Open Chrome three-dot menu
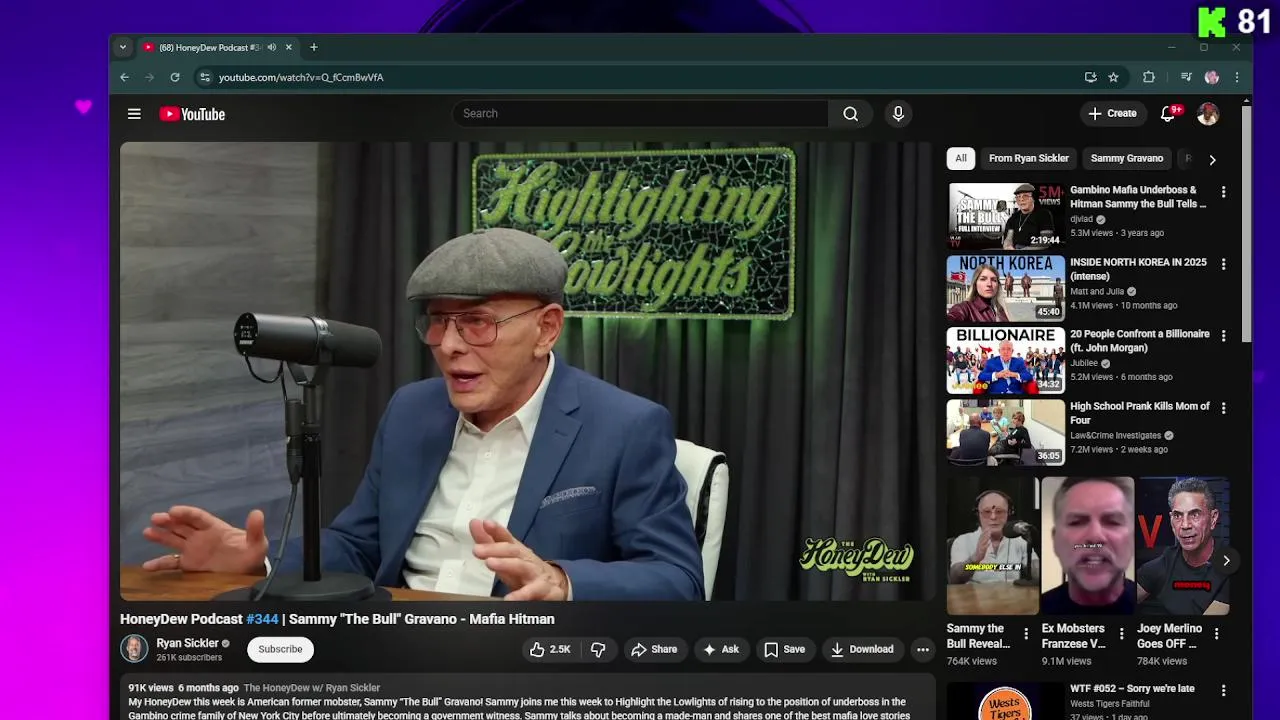This screenshot has height=720, width=1280. click(1237, 77)
